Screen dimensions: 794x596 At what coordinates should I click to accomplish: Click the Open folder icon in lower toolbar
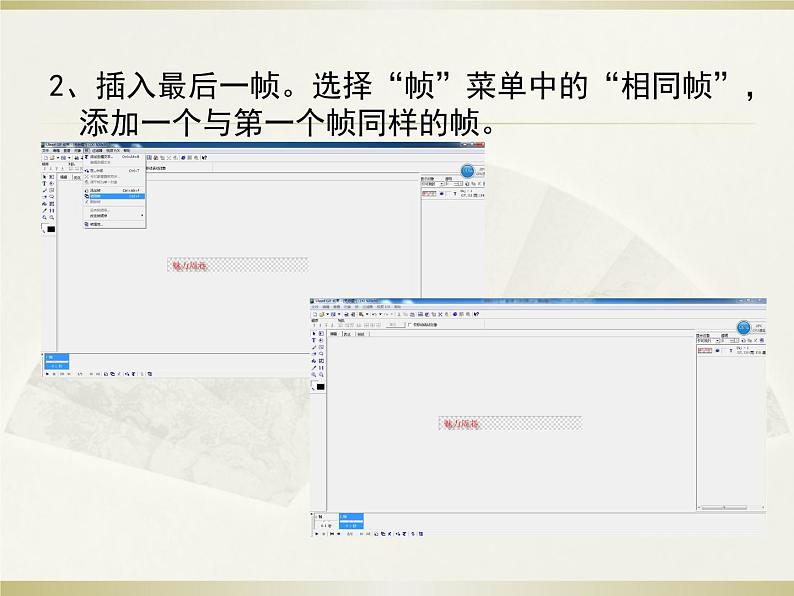coord(322,314)
